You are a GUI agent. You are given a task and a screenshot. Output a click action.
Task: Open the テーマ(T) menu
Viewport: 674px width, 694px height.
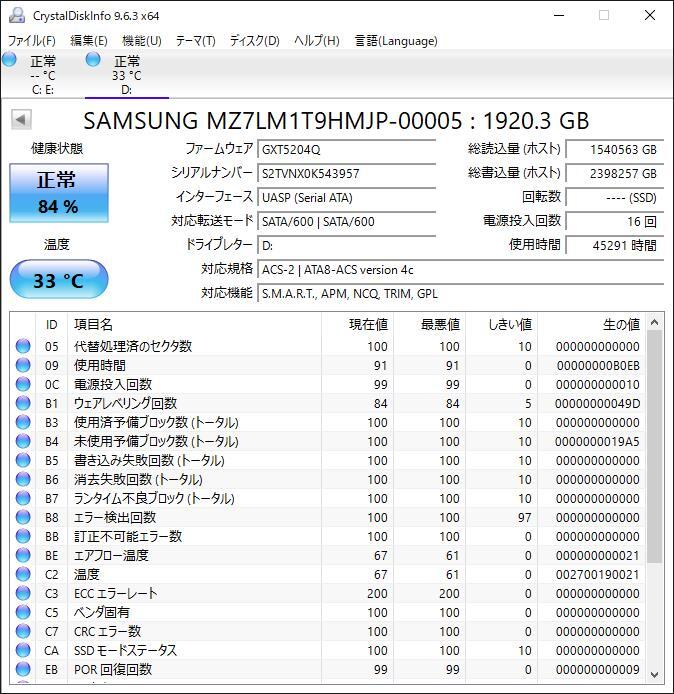[196, 41]
